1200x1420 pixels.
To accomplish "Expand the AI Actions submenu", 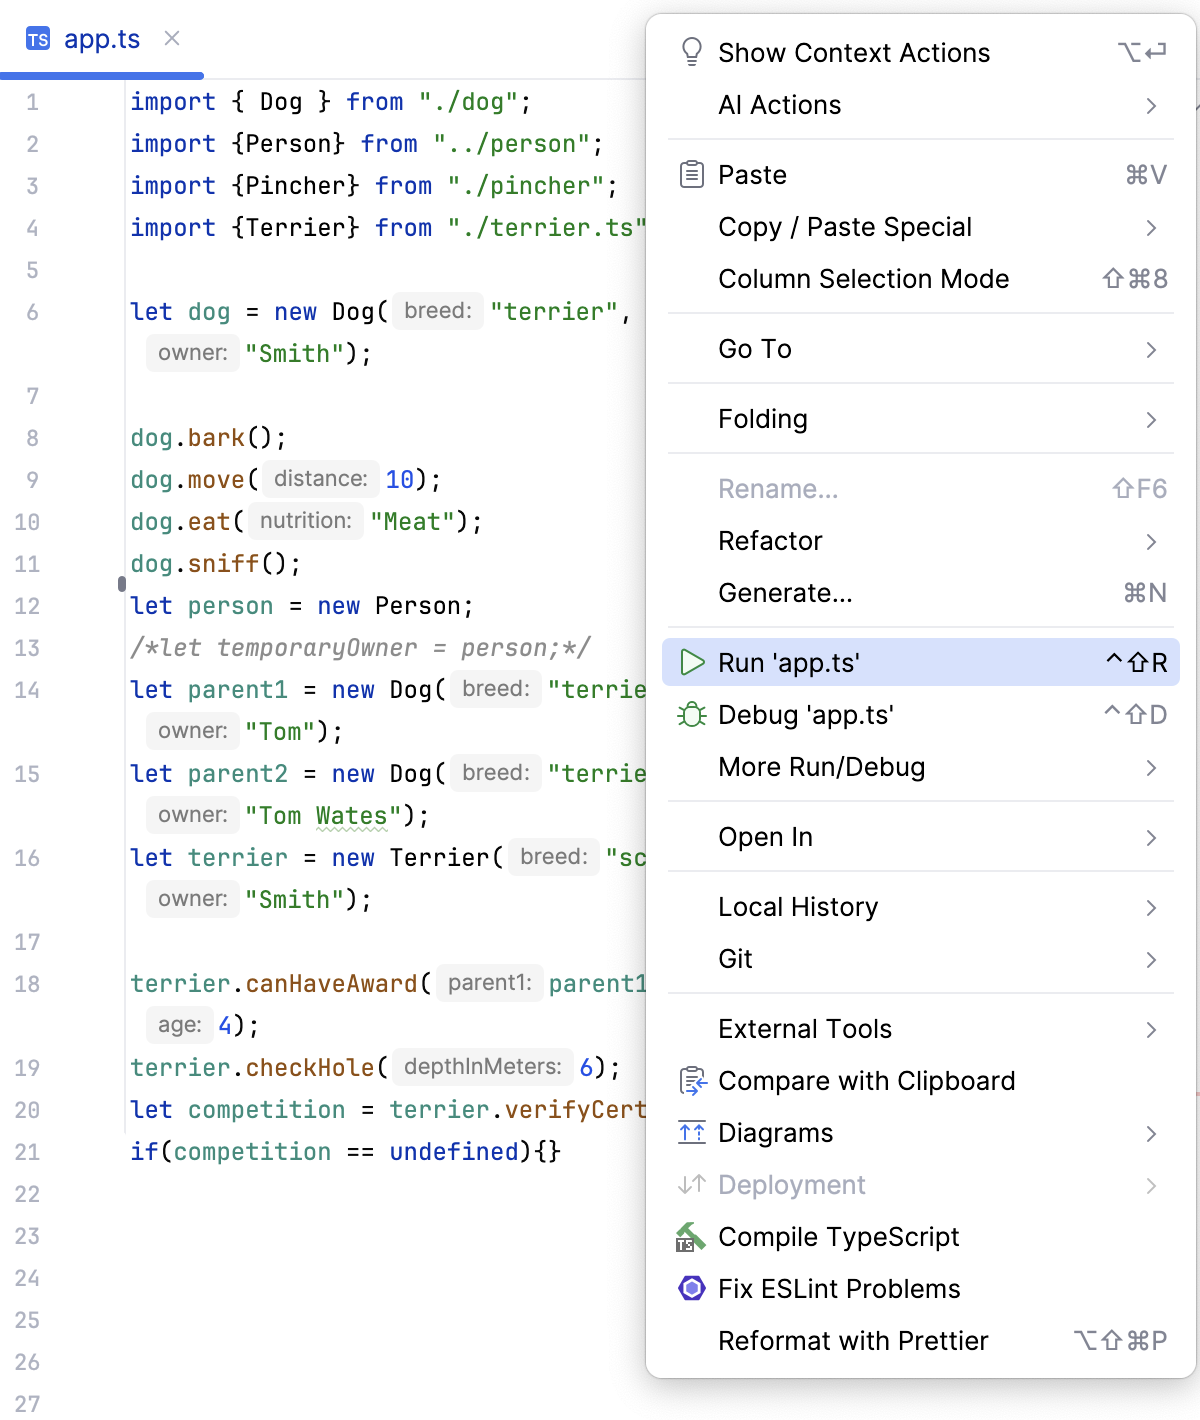I will click(779, 105).
